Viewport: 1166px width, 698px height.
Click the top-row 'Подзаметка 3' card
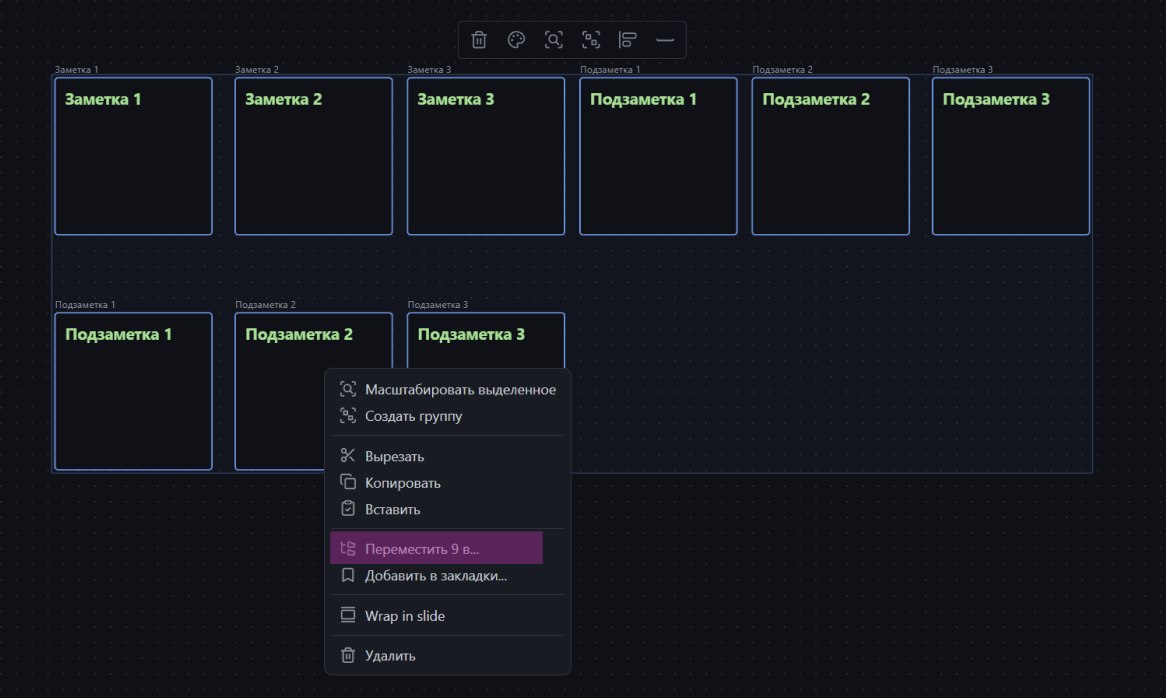click(x=1010, y=156)
